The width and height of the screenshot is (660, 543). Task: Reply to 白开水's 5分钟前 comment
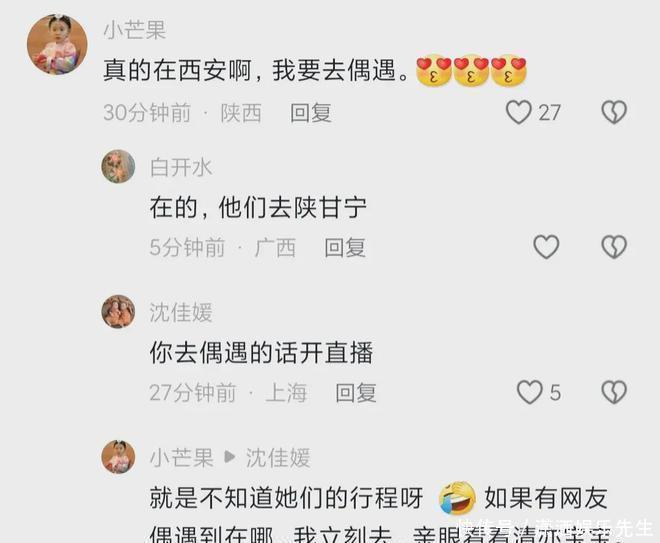[x=345, y=247]
